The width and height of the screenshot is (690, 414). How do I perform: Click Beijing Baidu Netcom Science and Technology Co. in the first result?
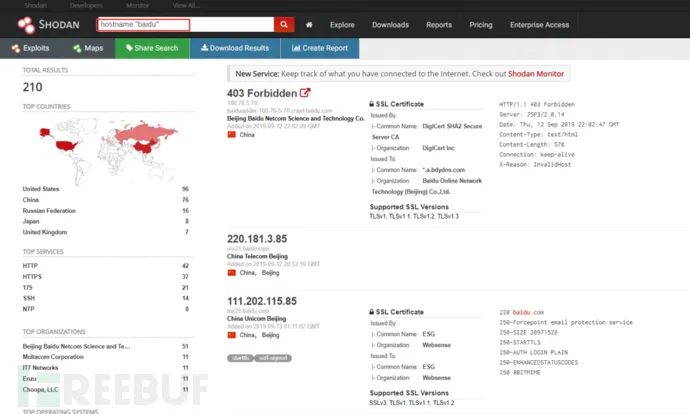click(x=296, y=118)
